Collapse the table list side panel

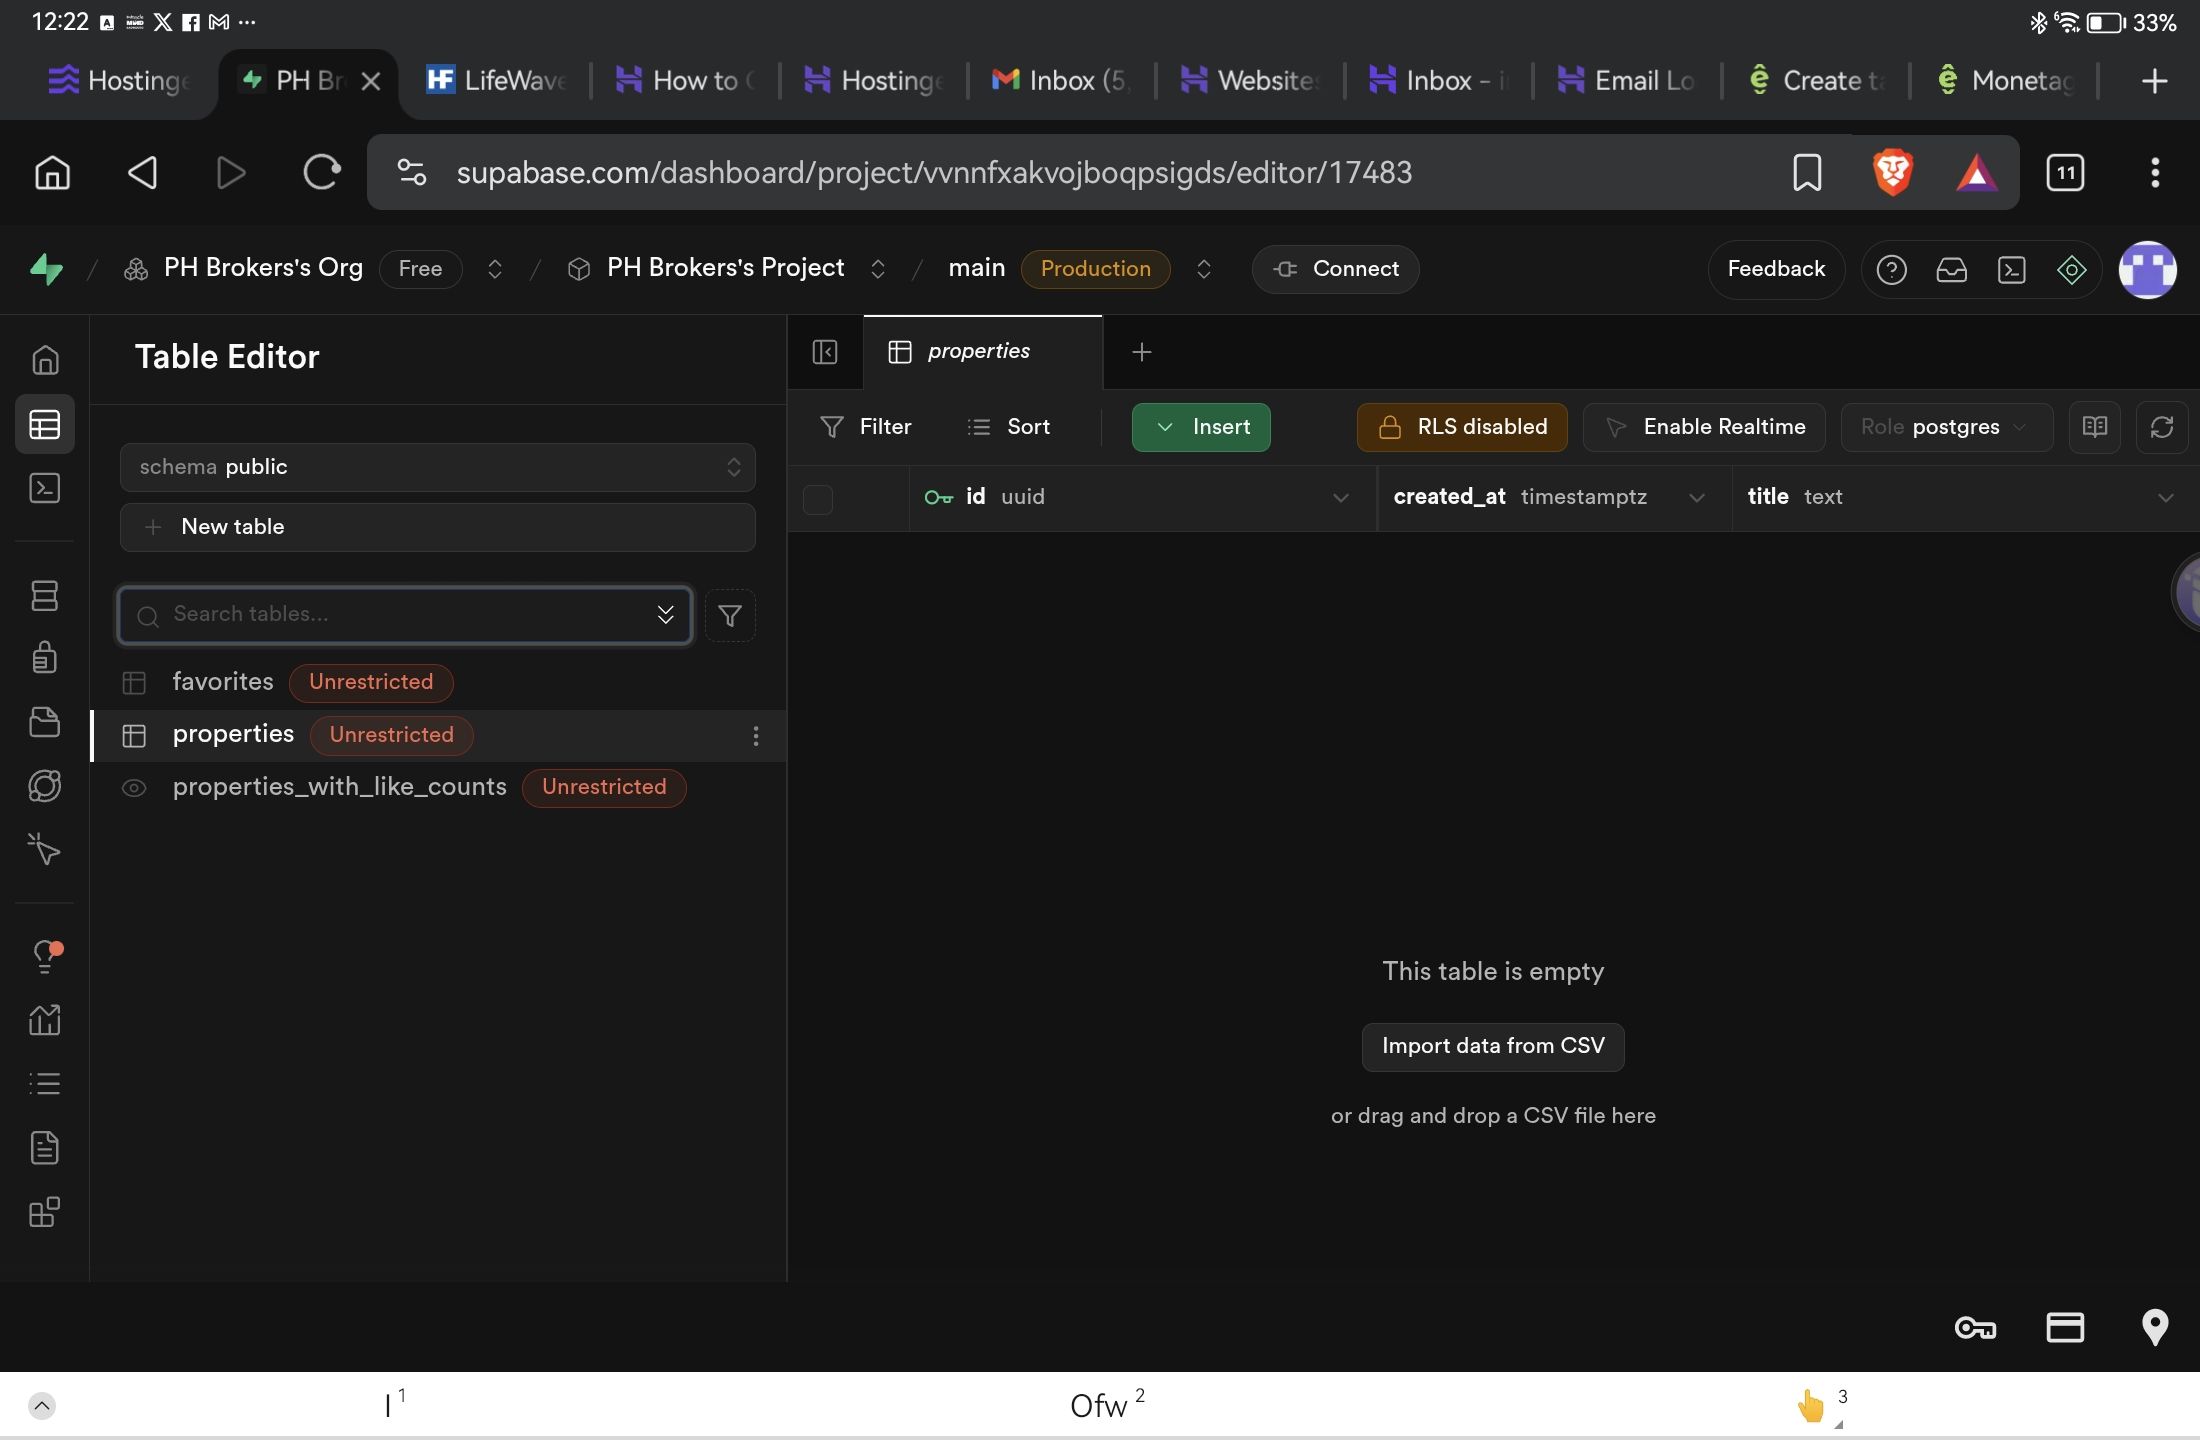(825, 352)
